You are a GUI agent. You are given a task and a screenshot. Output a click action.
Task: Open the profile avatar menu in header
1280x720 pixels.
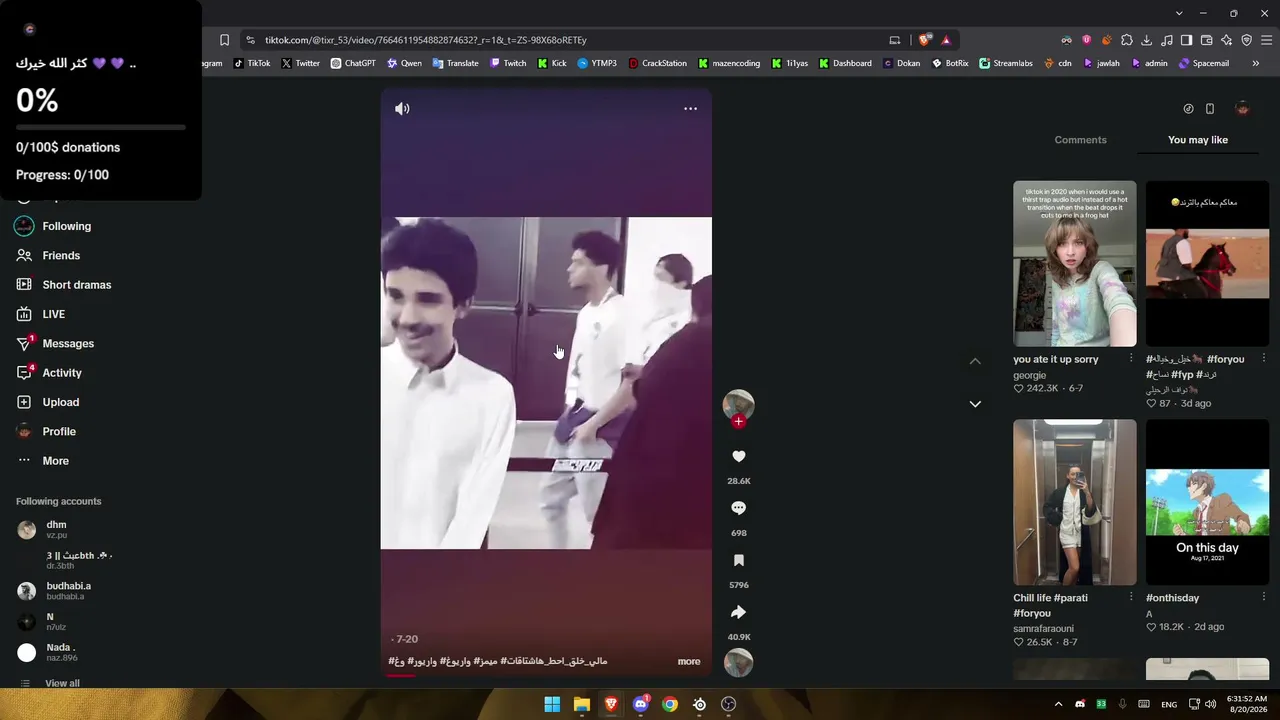tap(1243, 109)
